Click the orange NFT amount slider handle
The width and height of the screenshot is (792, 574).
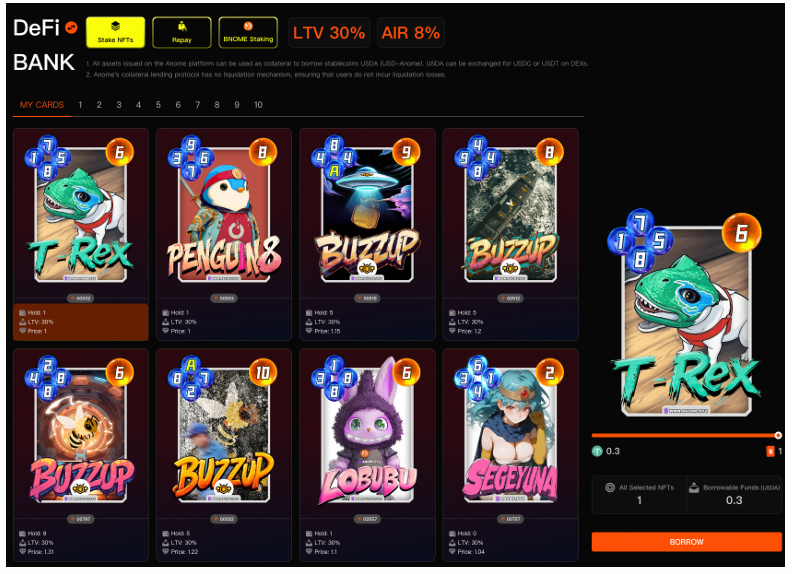tap(778, 435)
